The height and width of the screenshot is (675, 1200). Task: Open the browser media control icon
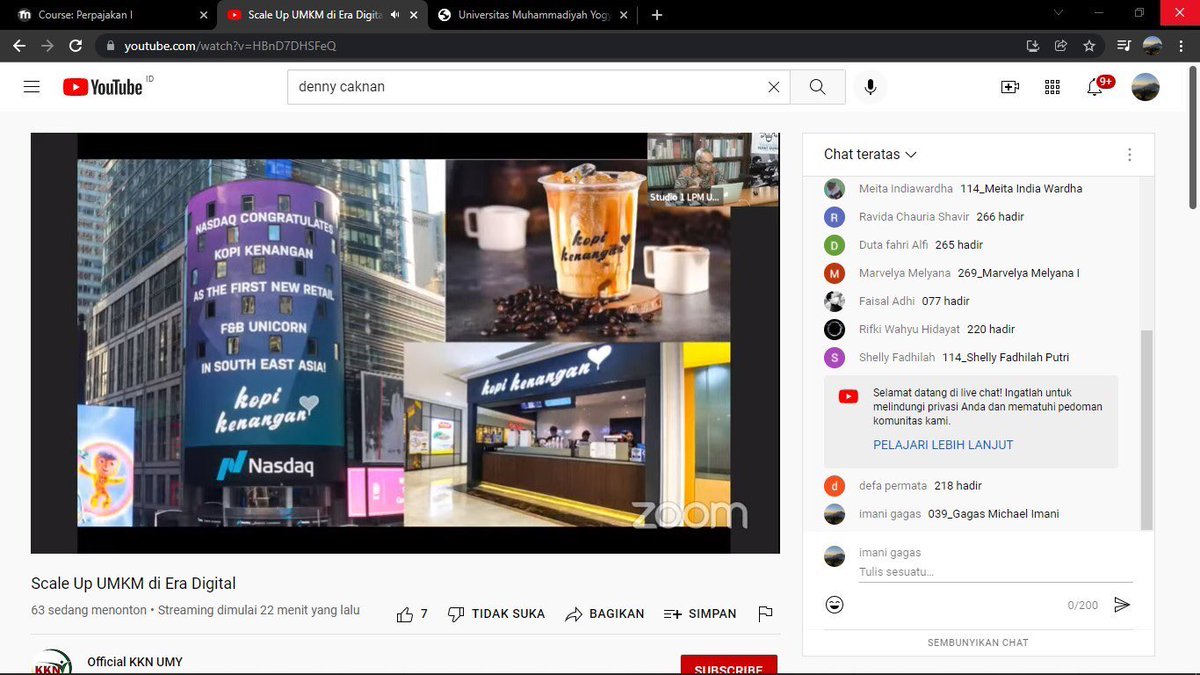[1124, 46]
